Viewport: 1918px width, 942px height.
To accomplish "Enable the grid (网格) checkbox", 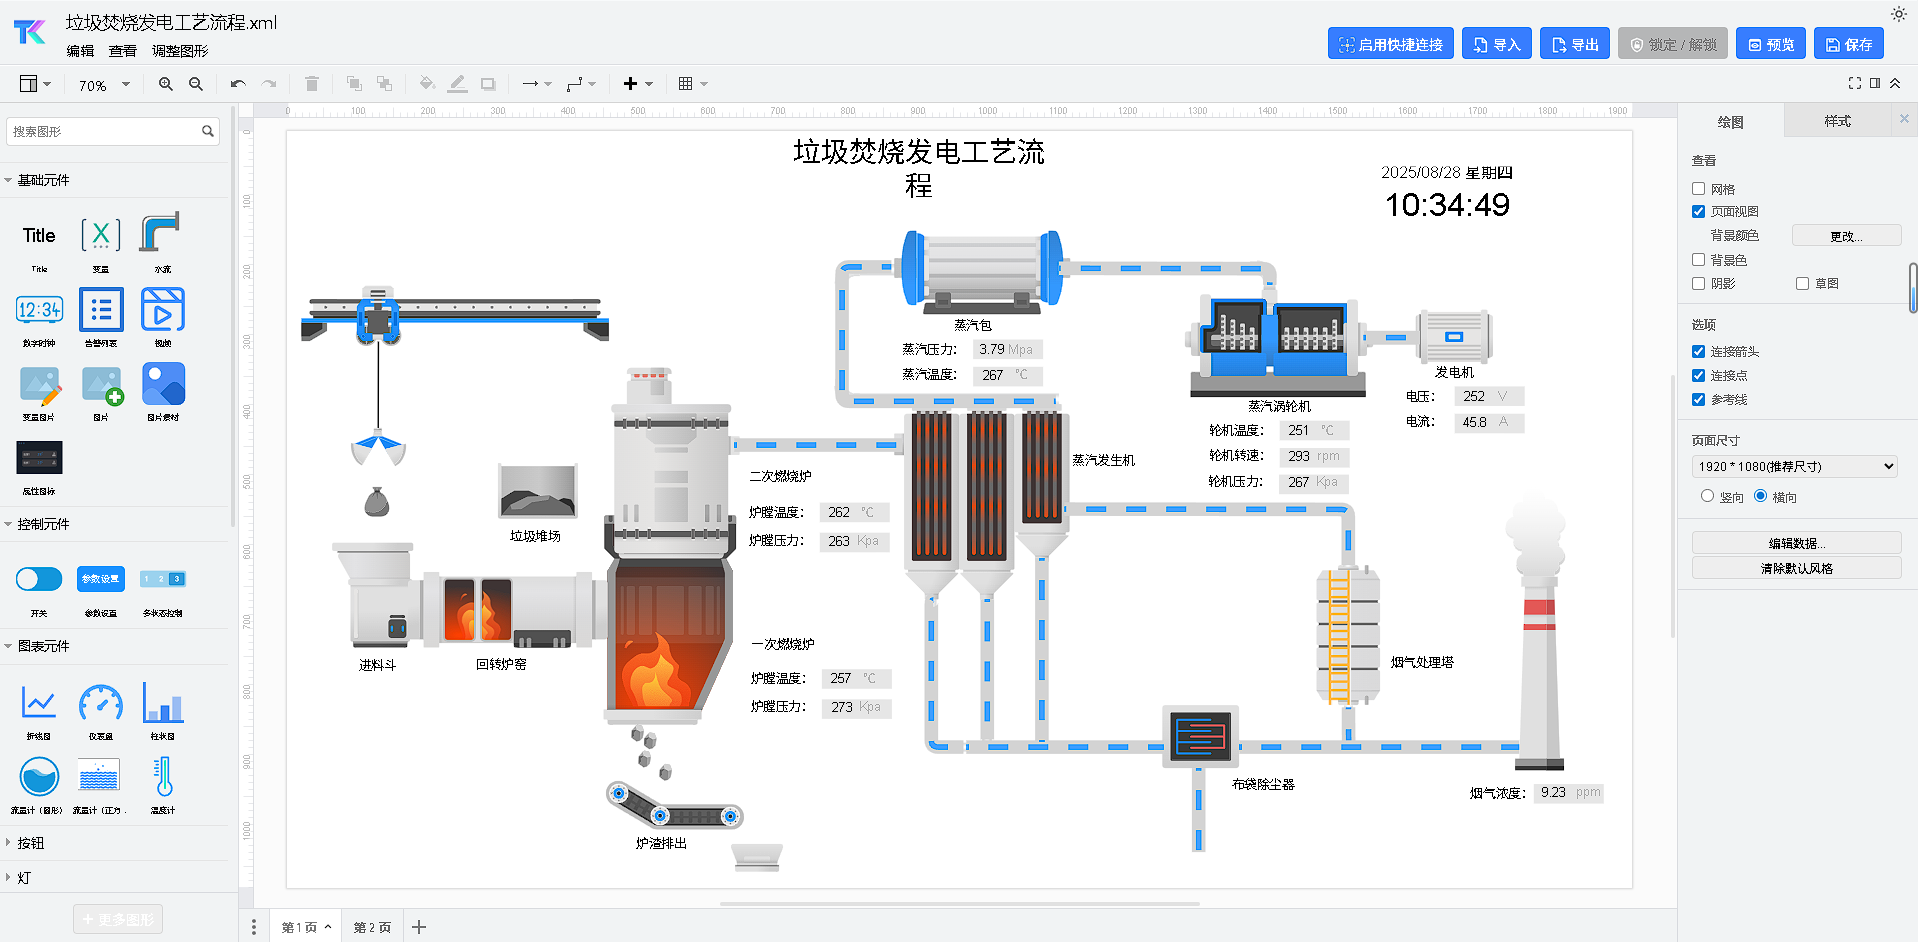I will (x=1698, y=188).
